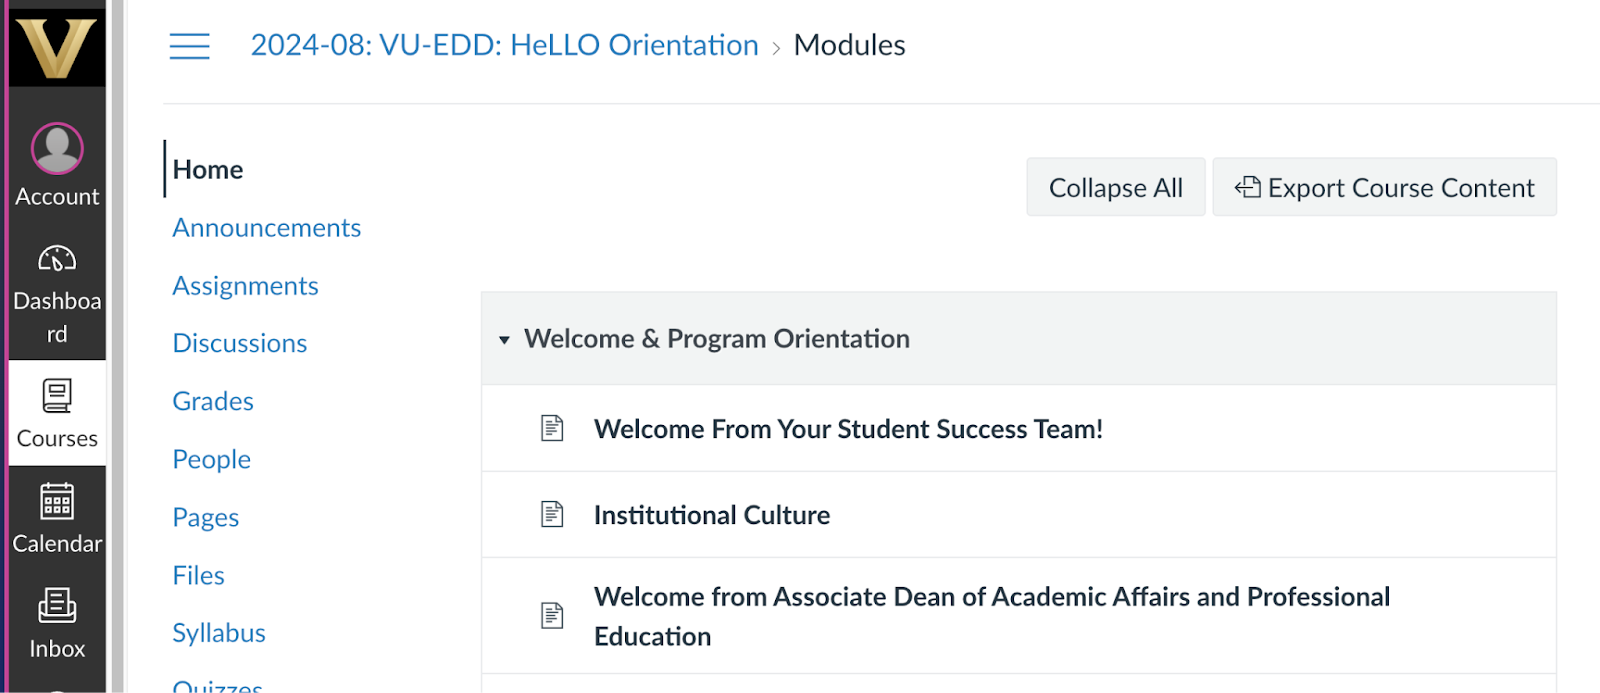Viewport: 1600px width, 693px height.
Task: Go to Discussions in course menu
Action: pyautogui.click(x=240, y=343)
